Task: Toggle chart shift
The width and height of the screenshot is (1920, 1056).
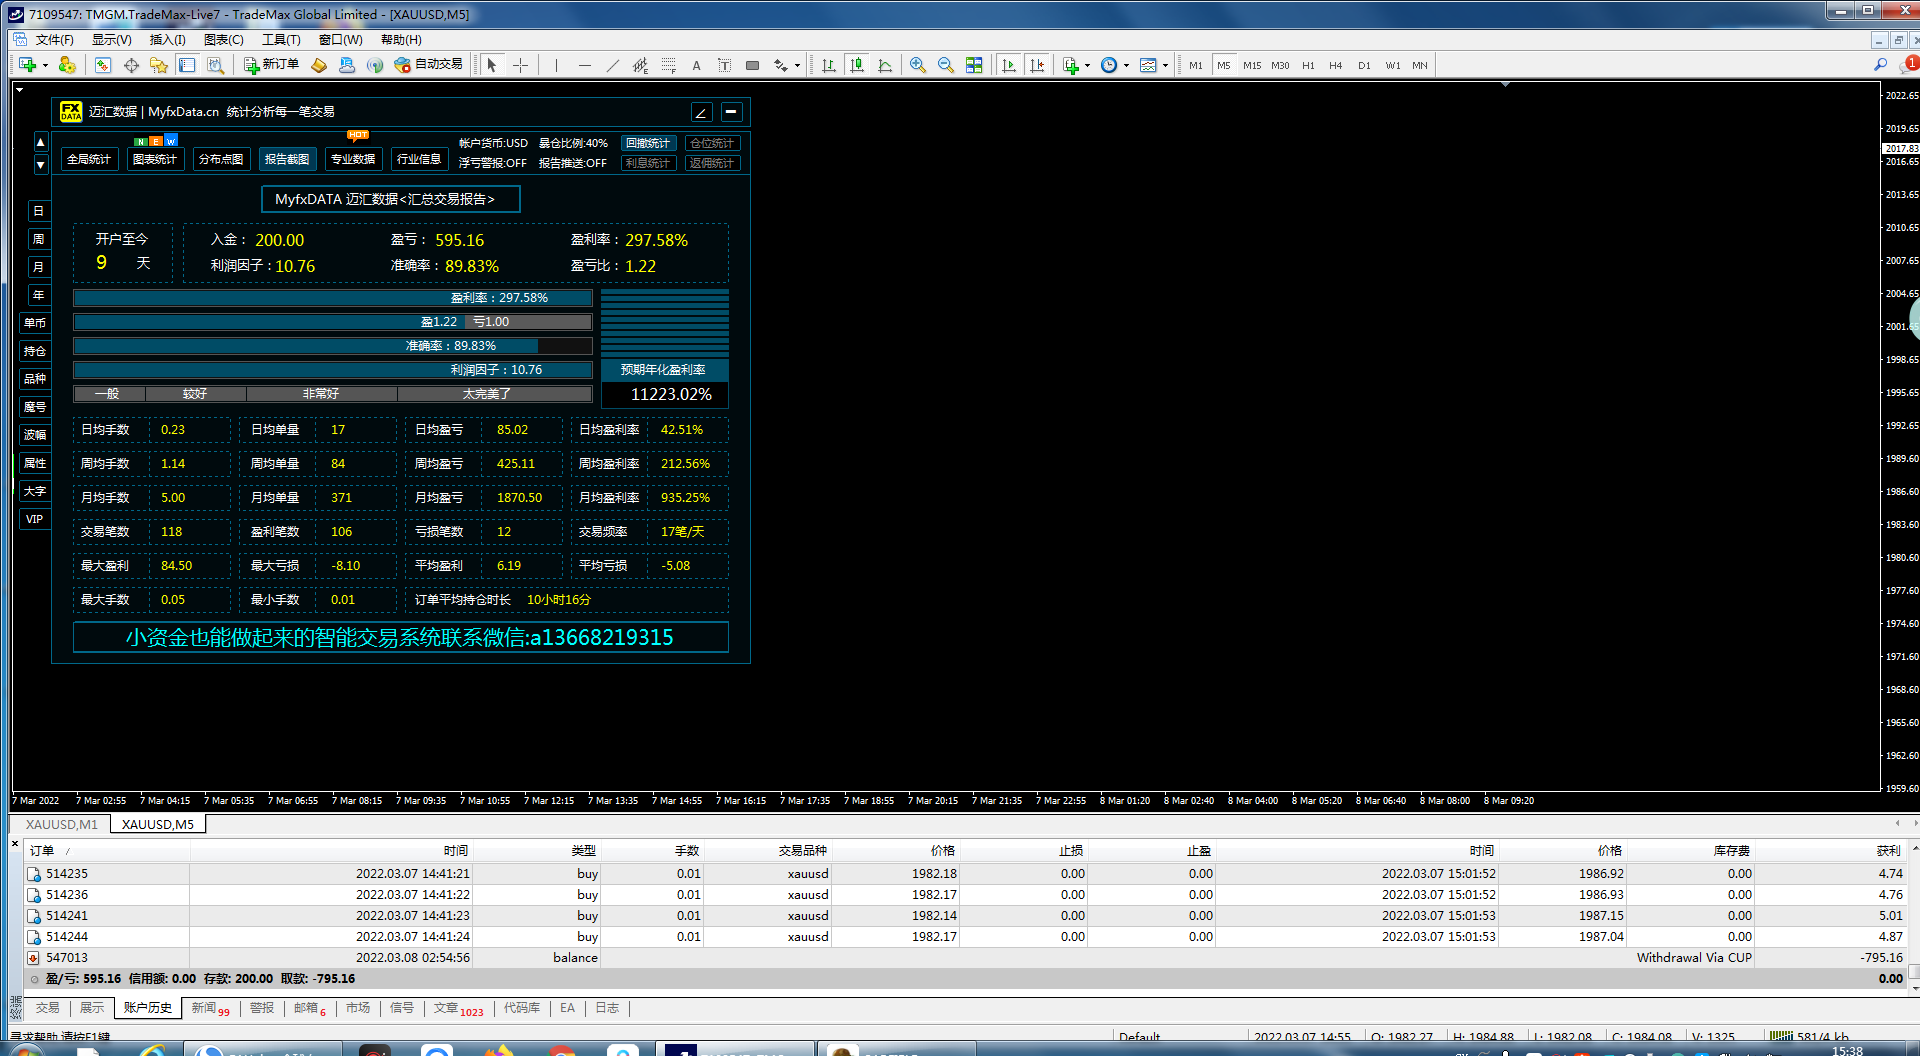Action: click(x=1037, y=65)
